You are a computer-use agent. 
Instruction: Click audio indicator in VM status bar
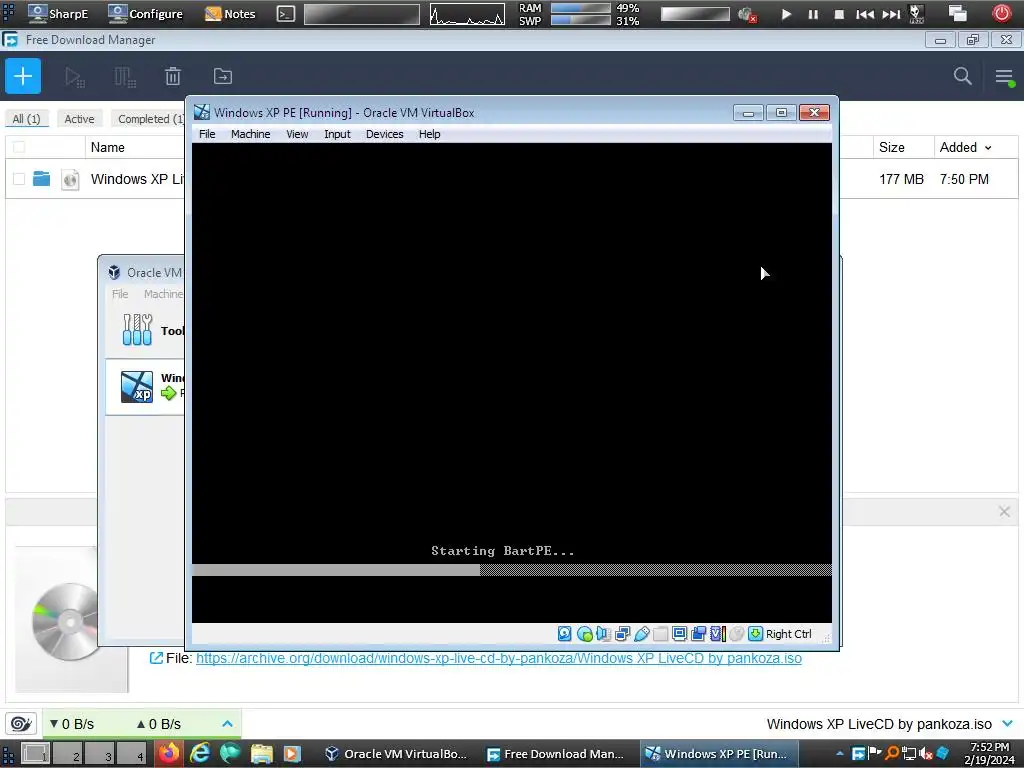603,633
